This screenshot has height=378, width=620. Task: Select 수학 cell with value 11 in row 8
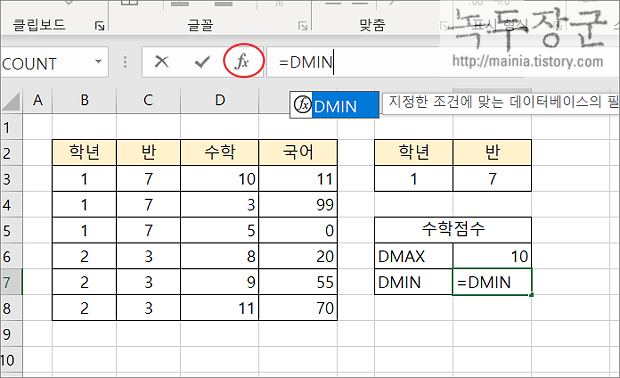[220, 308]
